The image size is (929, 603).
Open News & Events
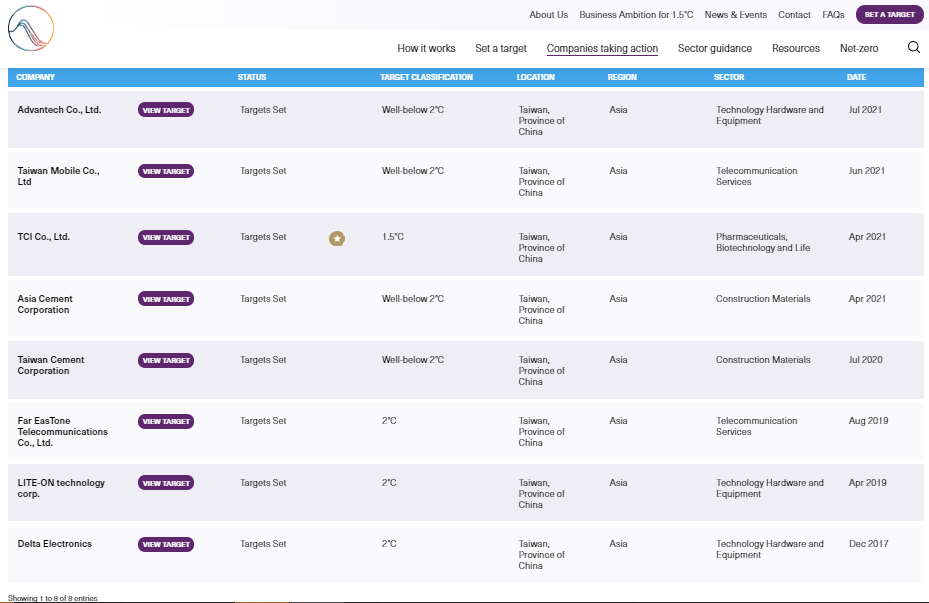(736, 15)
